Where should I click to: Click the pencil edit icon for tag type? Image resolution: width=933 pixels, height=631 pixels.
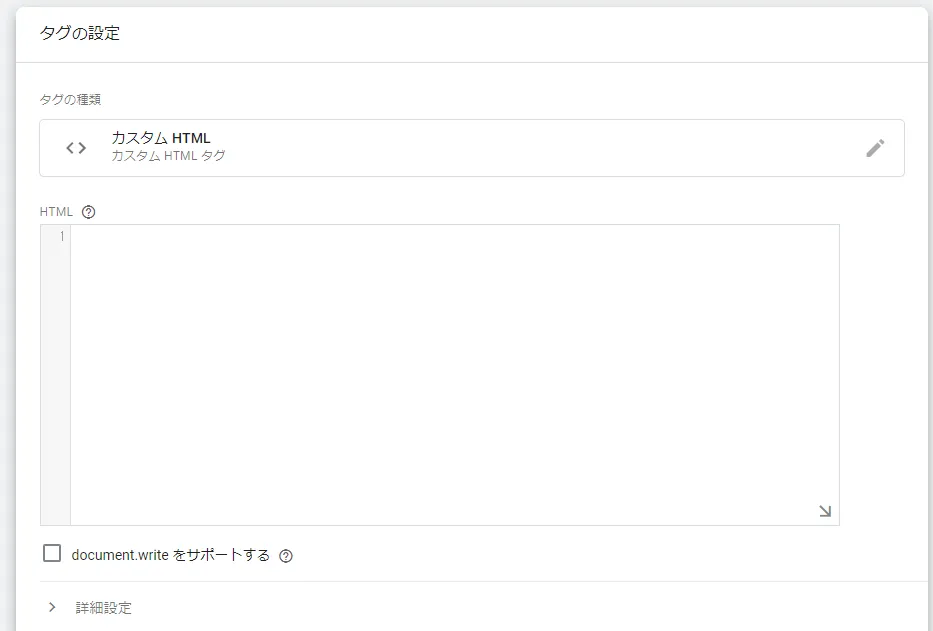coord(875,148)
